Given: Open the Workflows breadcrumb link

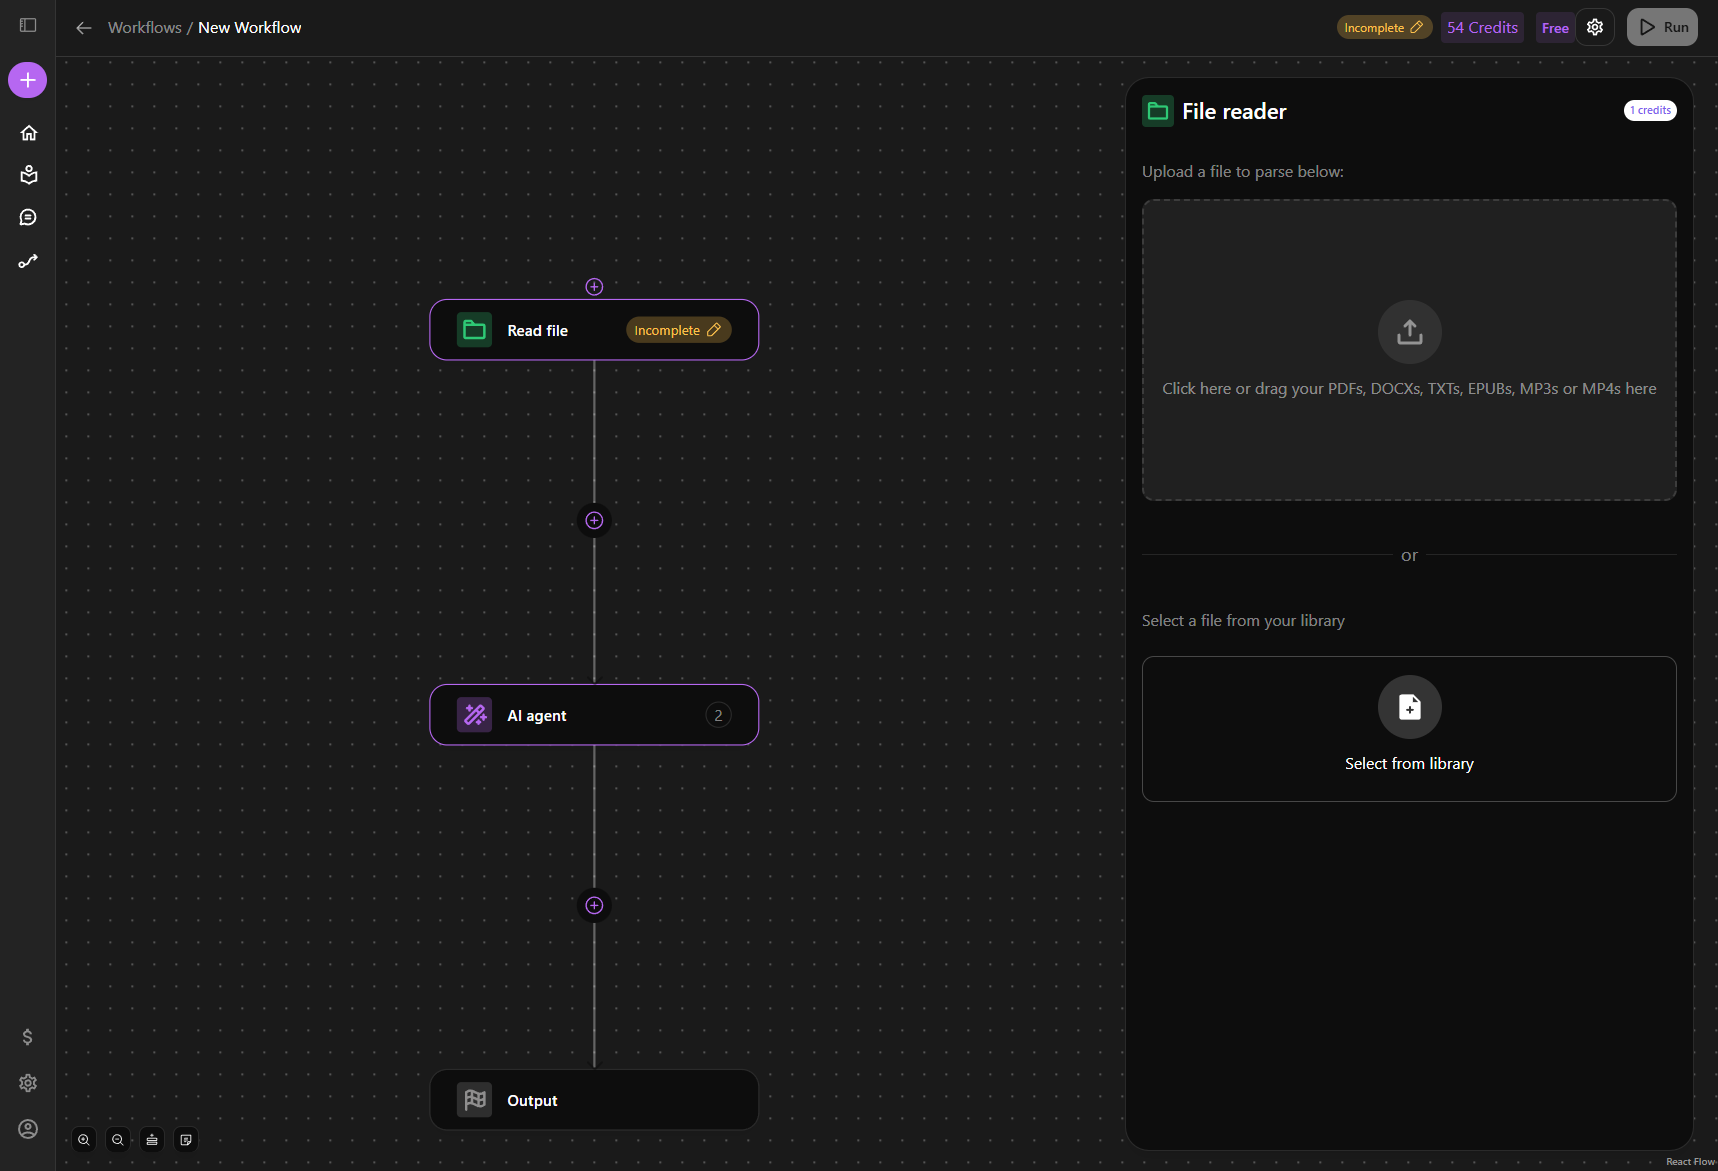Looking at the screenshot, I should pos(144,28).
